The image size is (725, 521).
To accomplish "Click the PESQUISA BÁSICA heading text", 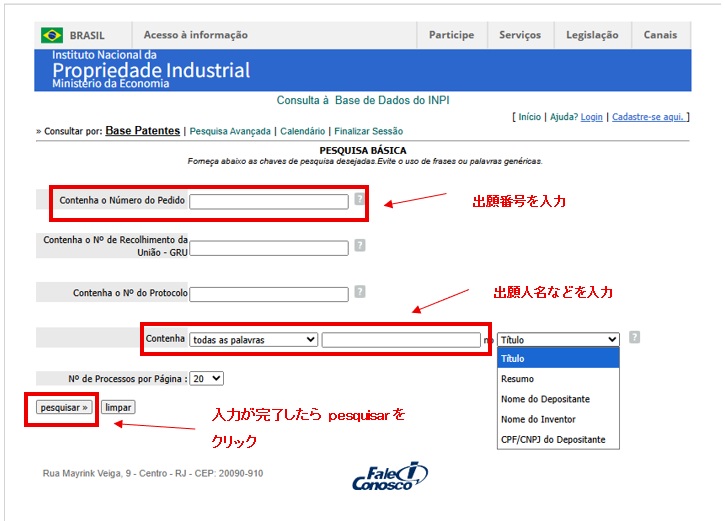I will [x=363, y=151].
